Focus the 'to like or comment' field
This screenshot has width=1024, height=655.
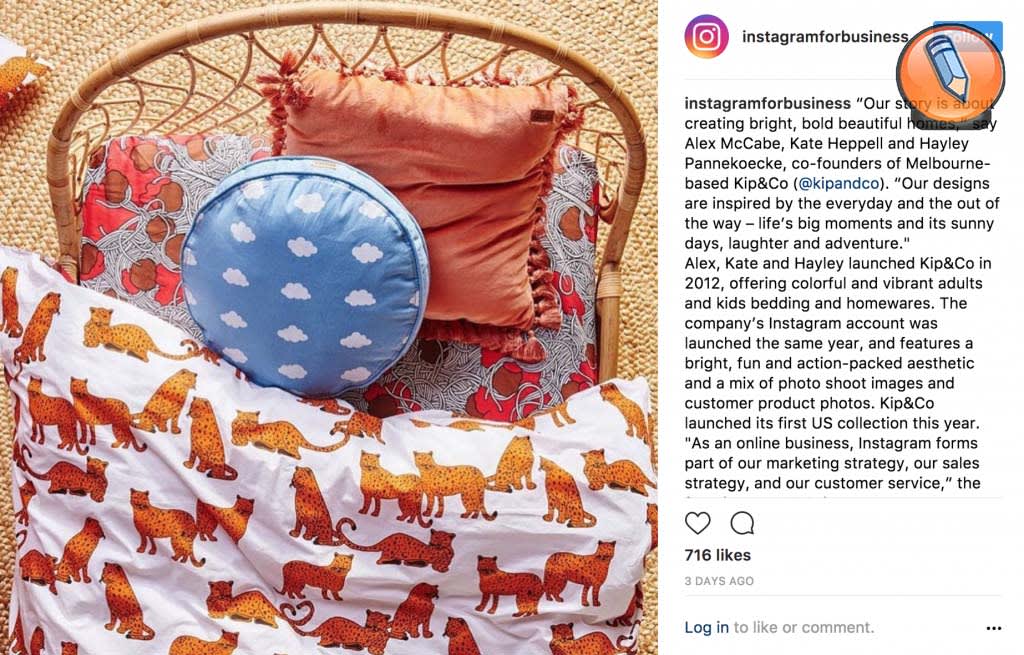804,628
